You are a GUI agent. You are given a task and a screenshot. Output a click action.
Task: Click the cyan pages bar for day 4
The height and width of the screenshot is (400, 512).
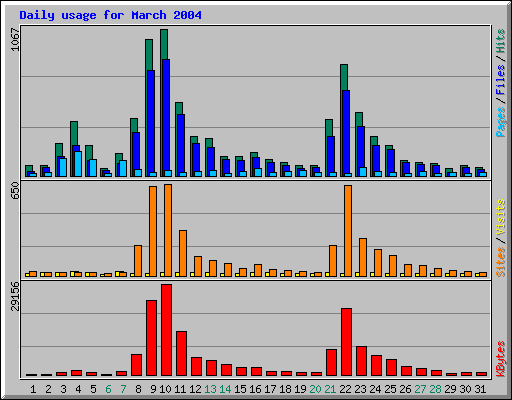(78, 164)
